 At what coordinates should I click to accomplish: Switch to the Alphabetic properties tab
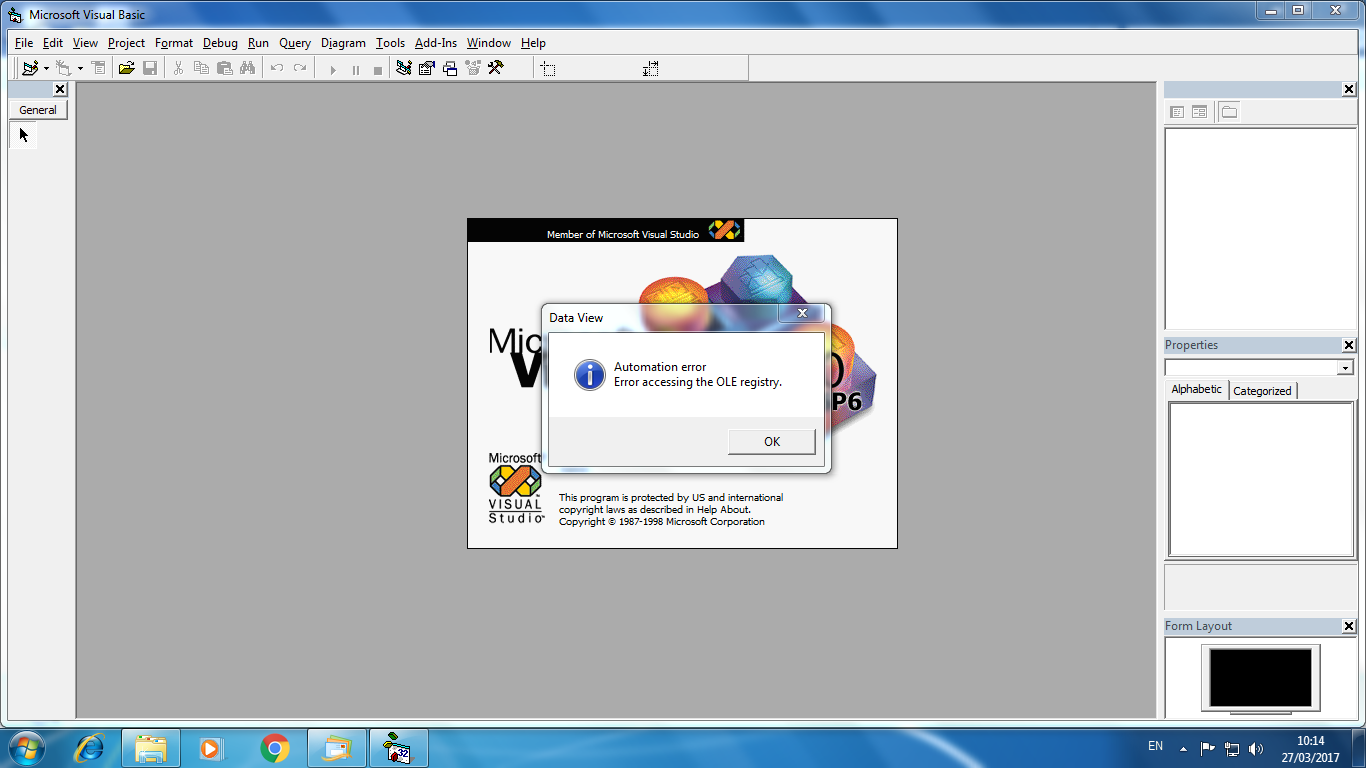(1197, 389)
